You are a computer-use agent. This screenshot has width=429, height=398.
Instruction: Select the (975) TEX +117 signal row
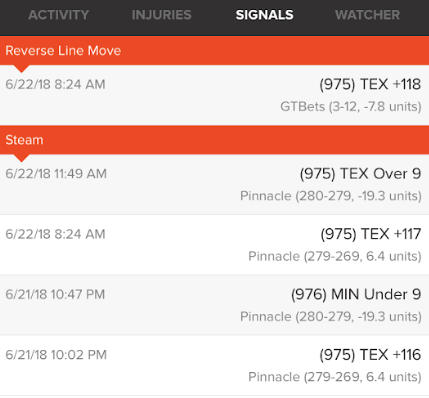click(214, 245)
